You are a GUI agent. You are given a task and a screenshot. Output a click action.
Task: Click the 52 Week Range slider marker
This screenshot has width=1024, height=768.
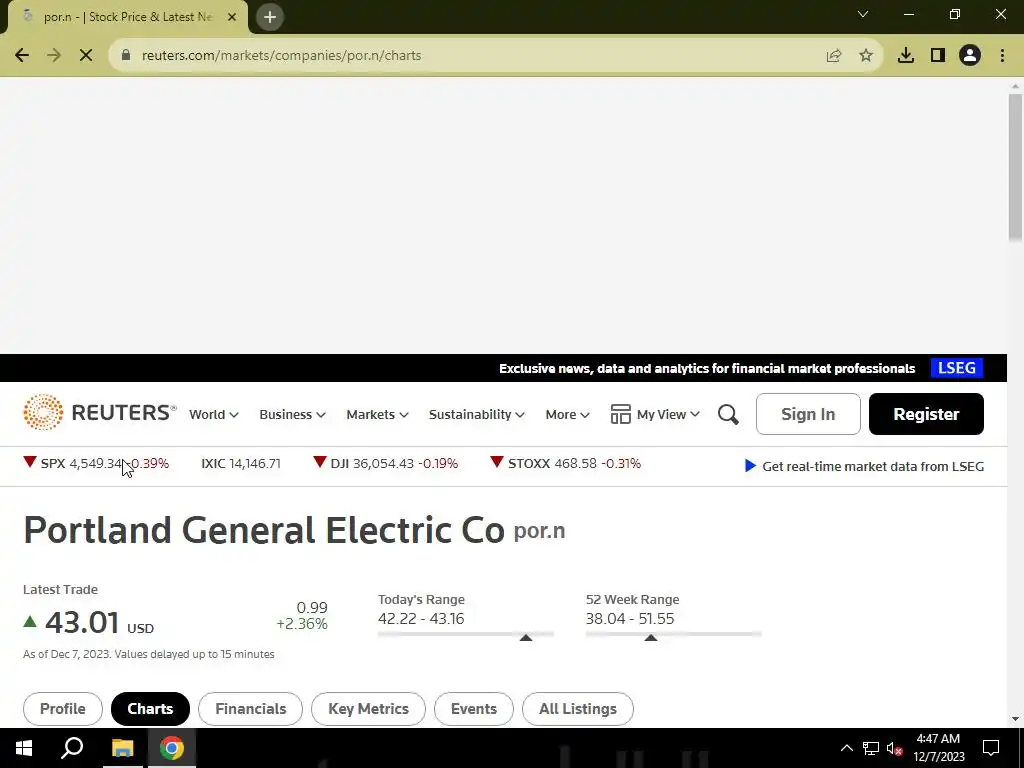pyautogui.click(x=650, y=637)
